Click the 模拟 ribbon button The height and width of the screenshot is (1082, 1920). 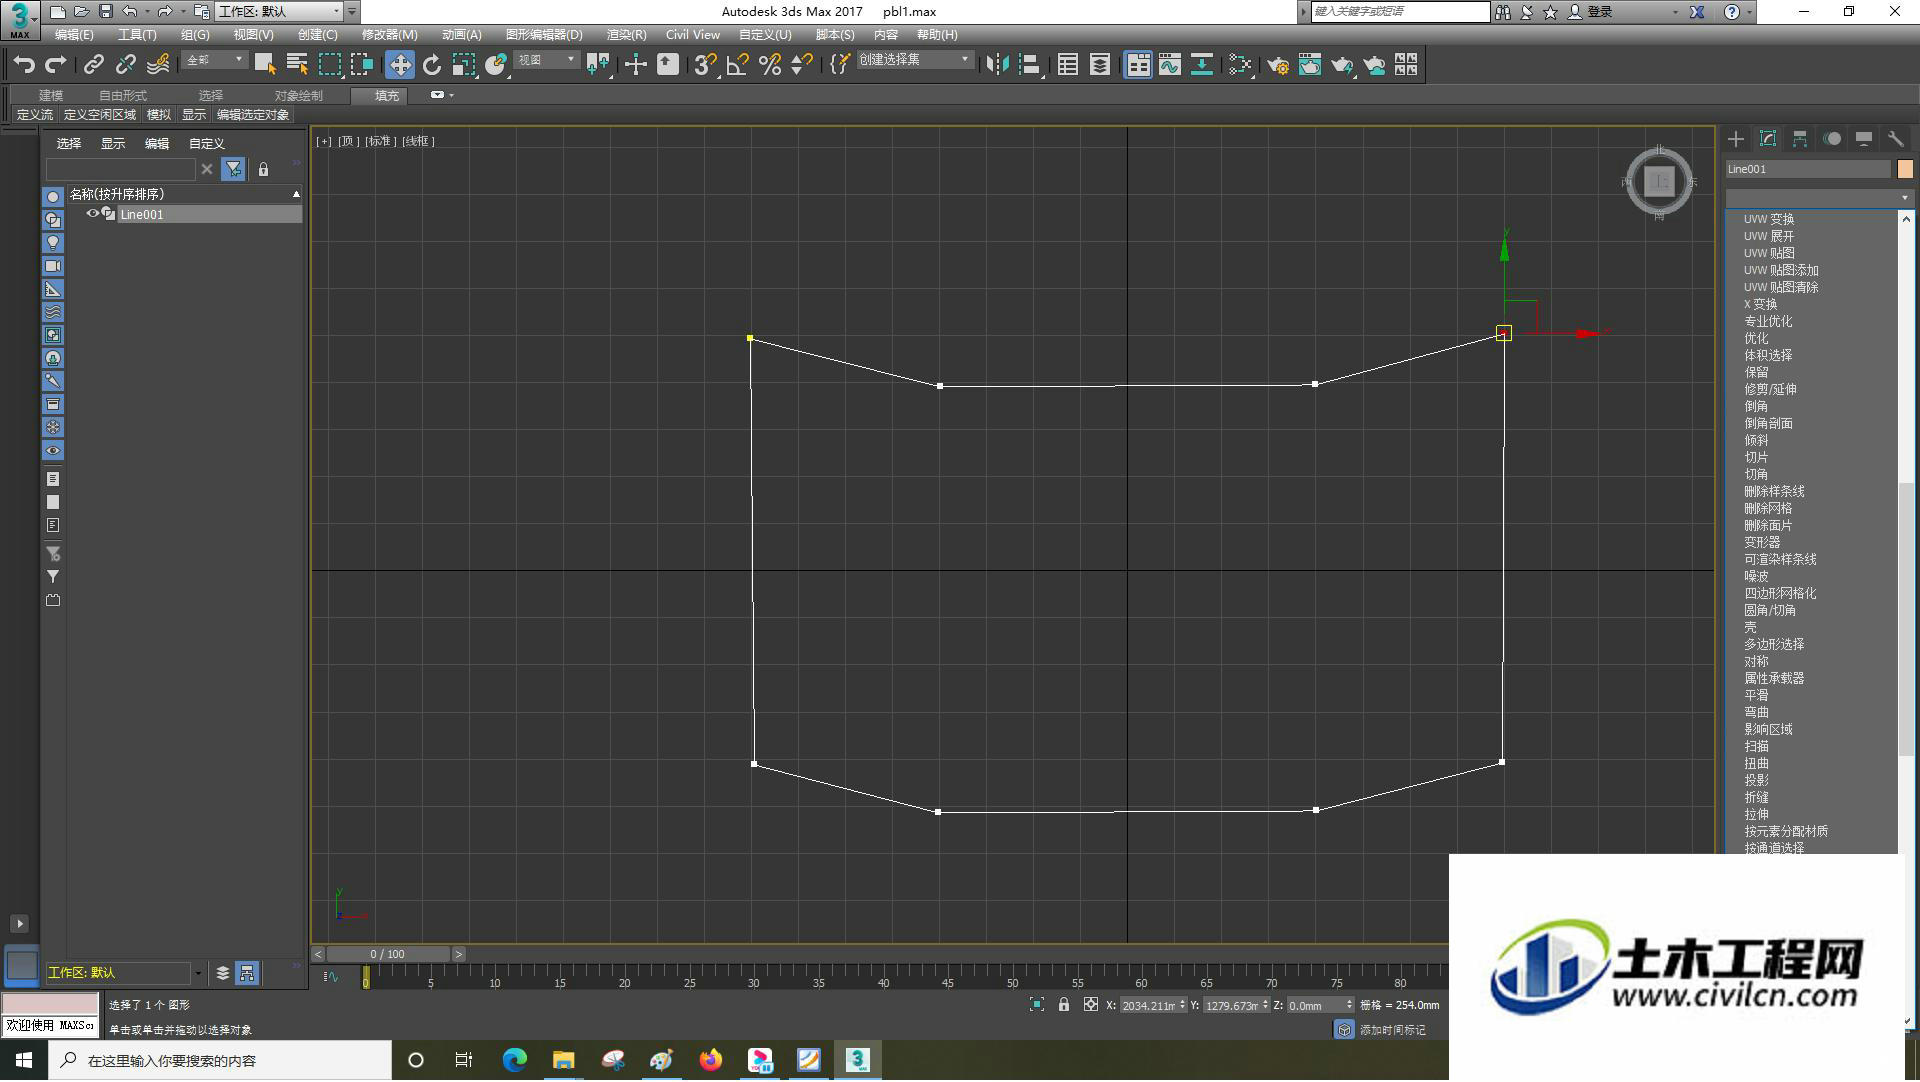pos(159,115)
